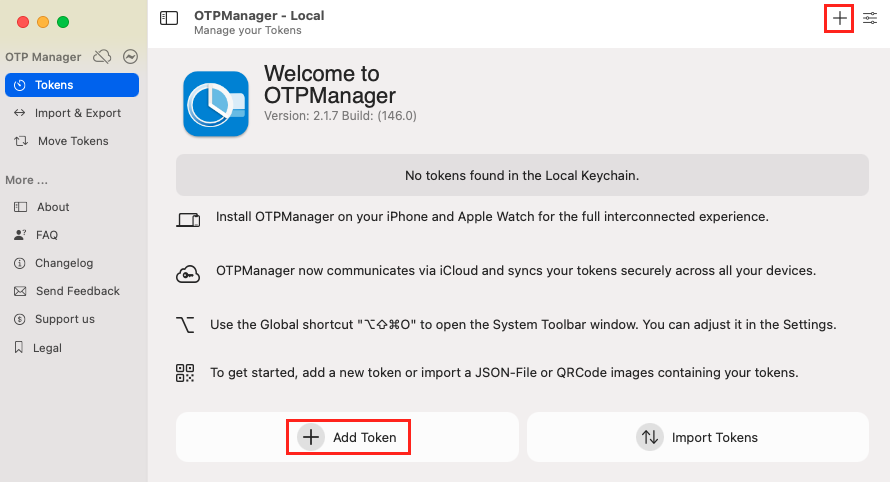
Task: Click the No tokens found banner
Action: (522, 175)
